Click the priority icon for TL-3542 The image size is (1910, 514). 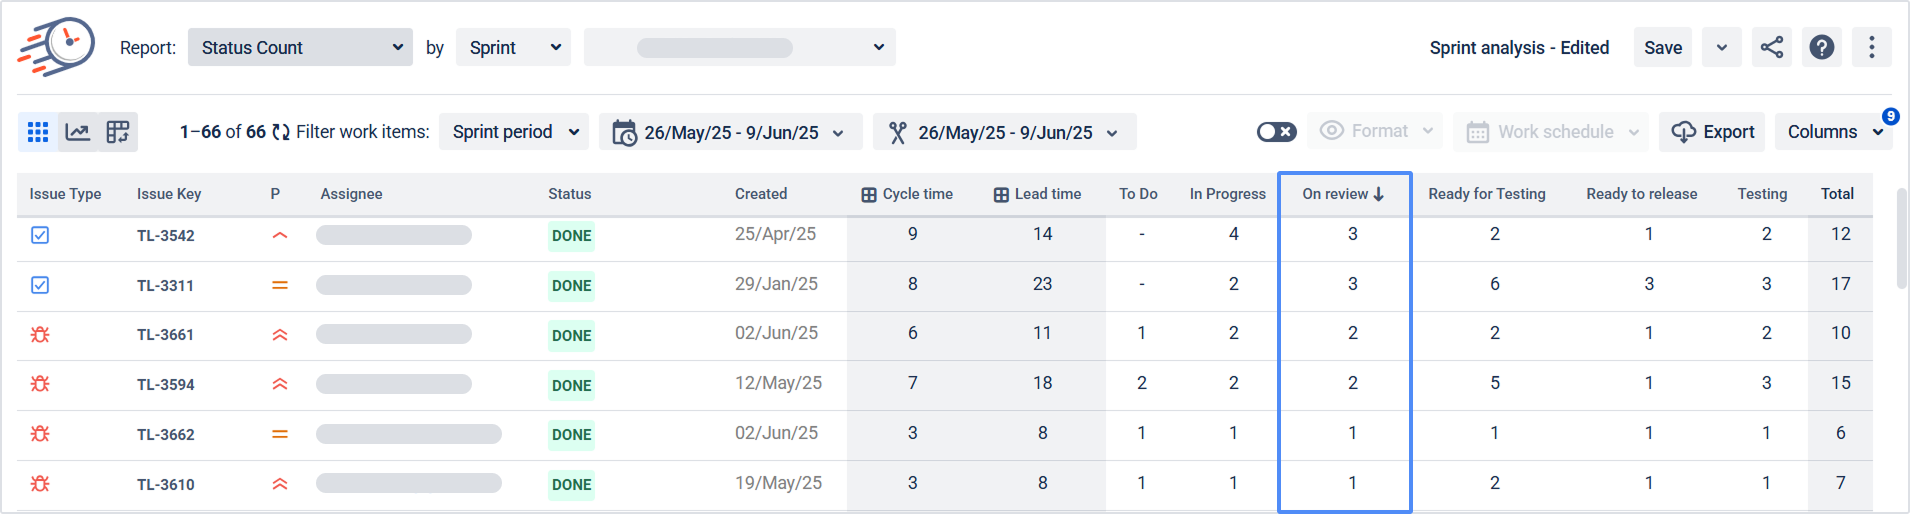(280, 236)
